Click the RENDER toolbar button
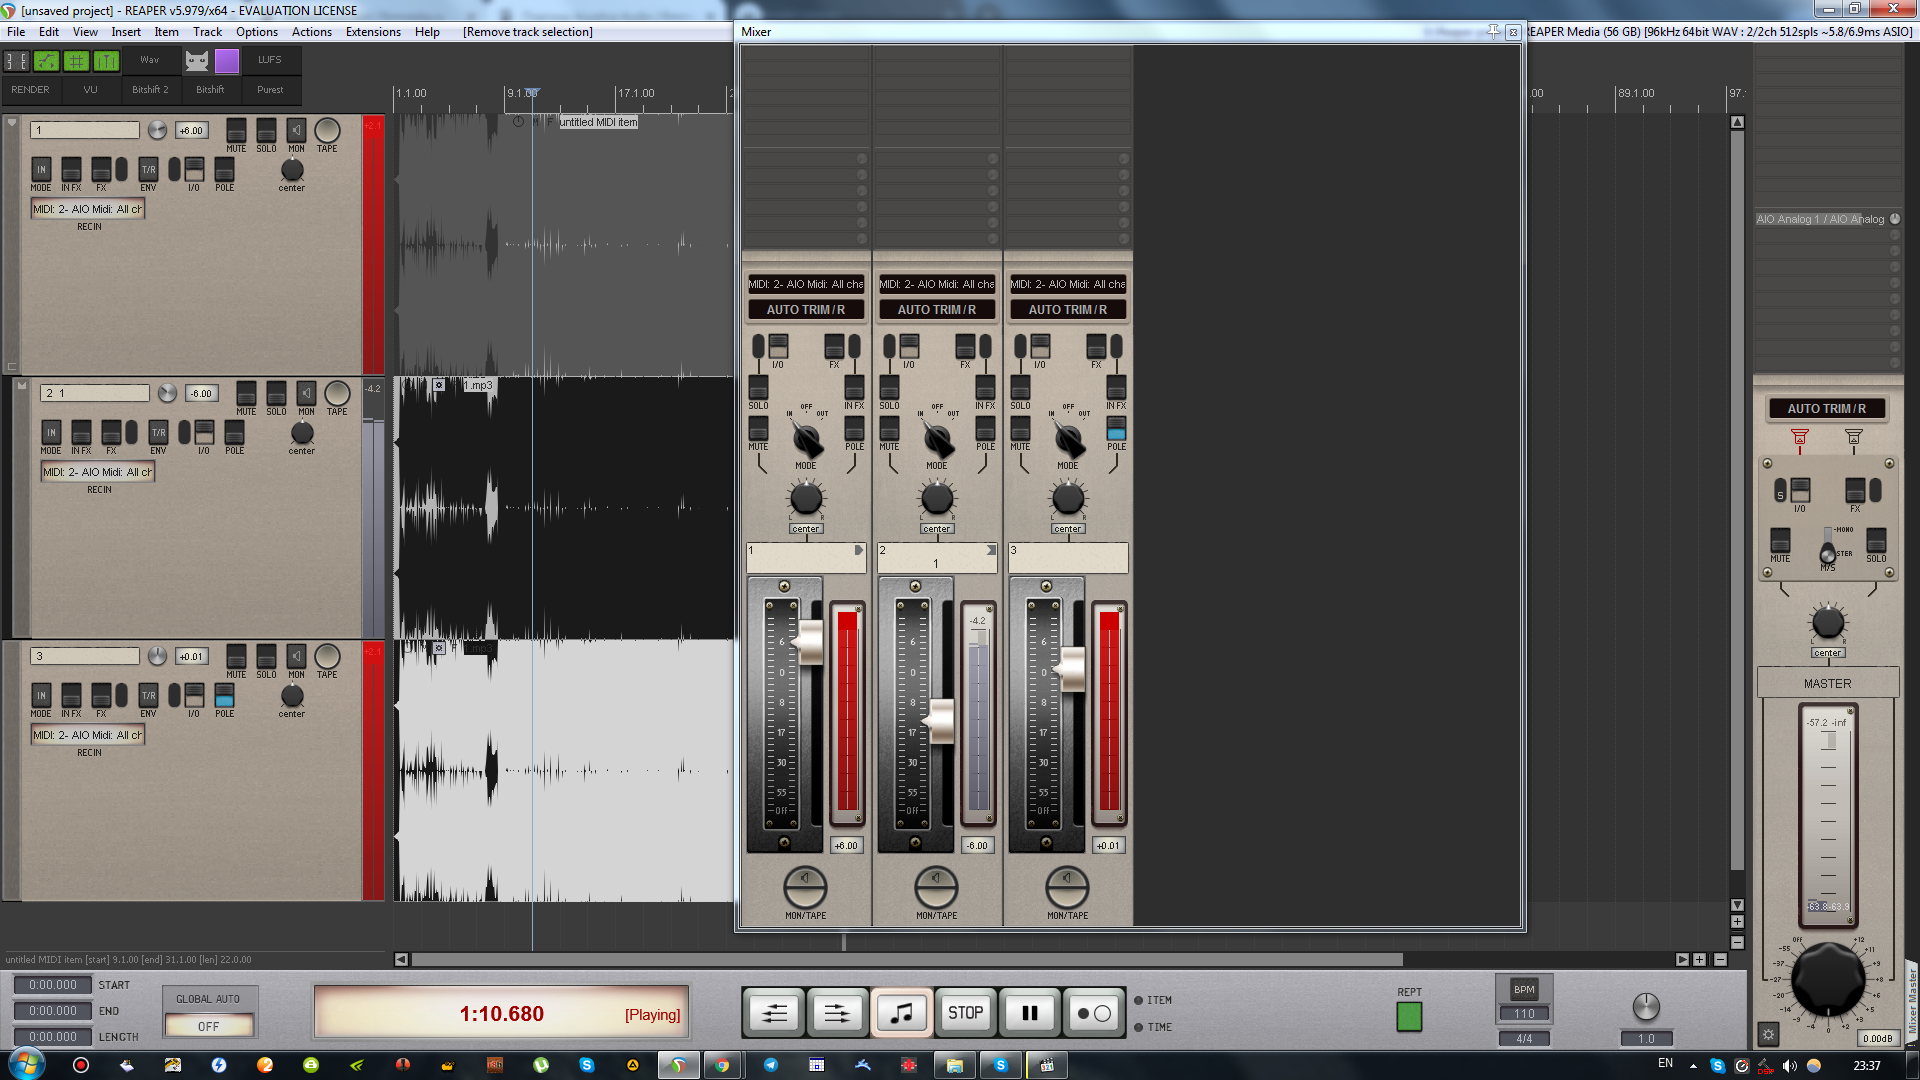Screen dimensions: 1920x1080 (30, 90)
